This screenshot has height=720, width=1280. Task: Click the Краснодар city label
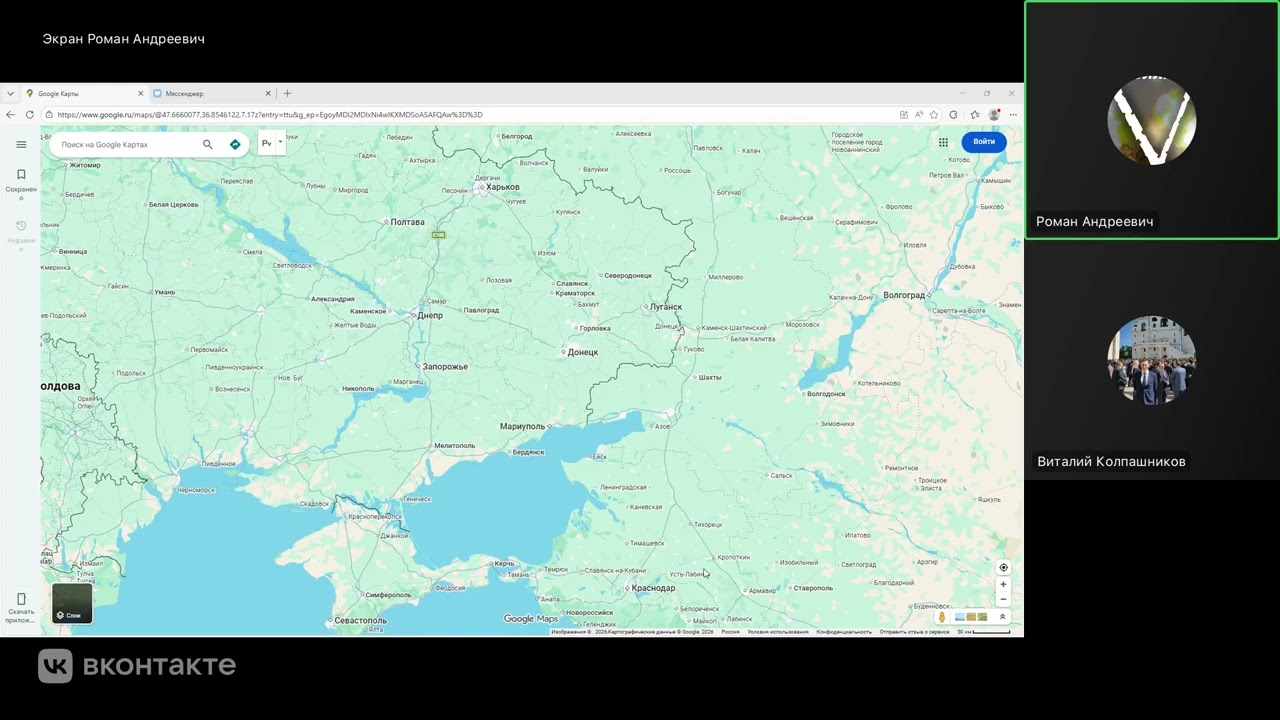653,588
